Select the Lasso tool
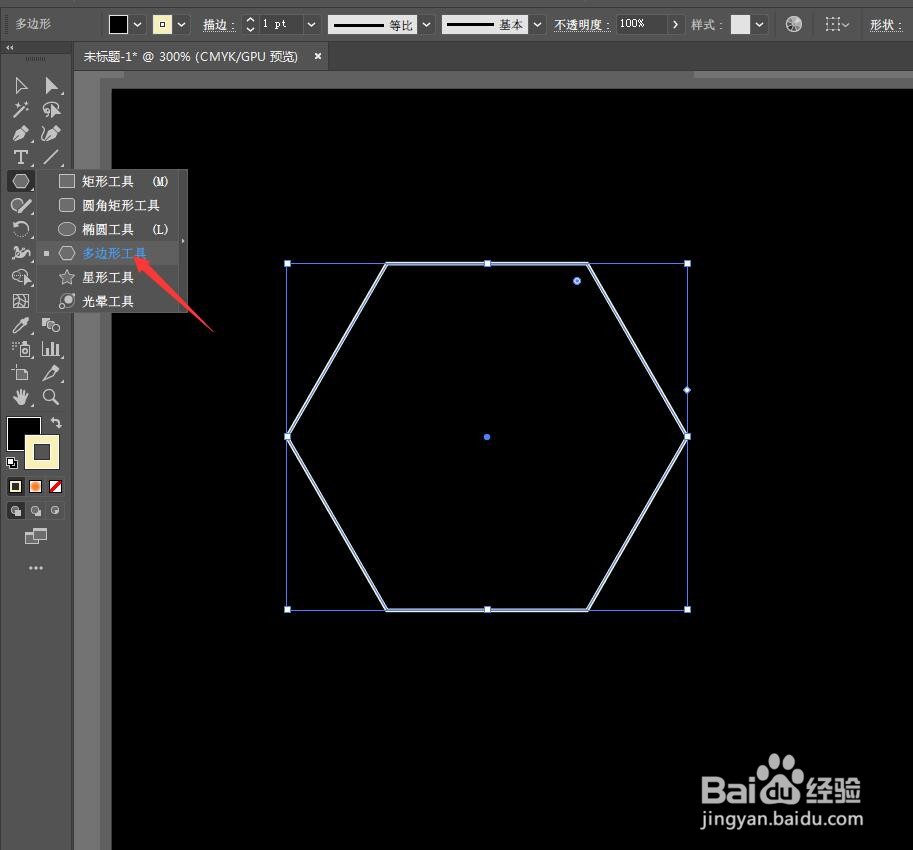Viewport: 913px width, 850px height. [x=51, y=109]
